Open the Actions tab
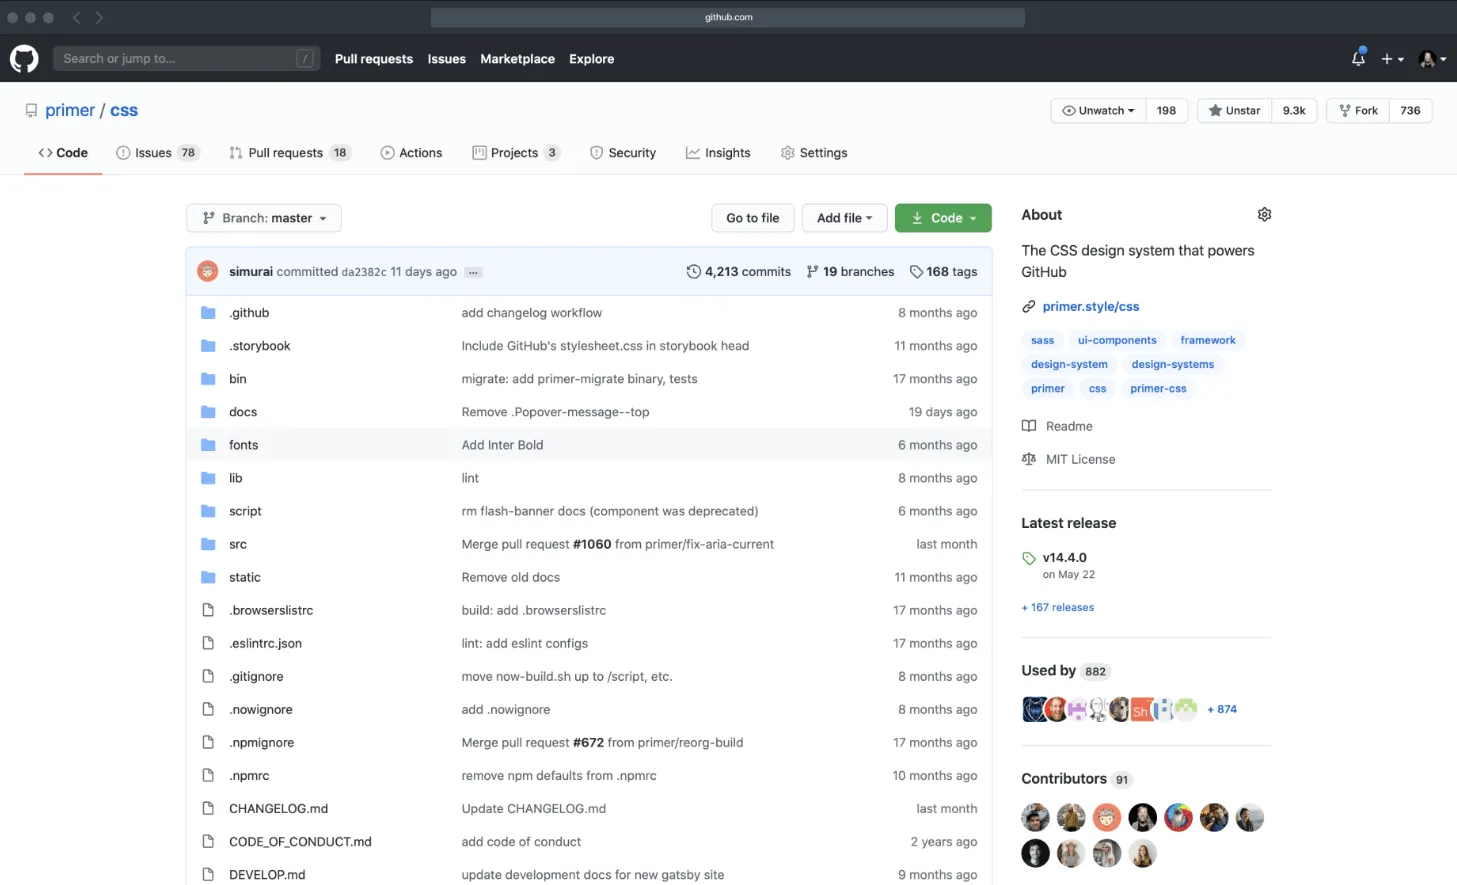The width and height of the screenshot is (1457, 885). pyautogui.click(x=411, y=153)
